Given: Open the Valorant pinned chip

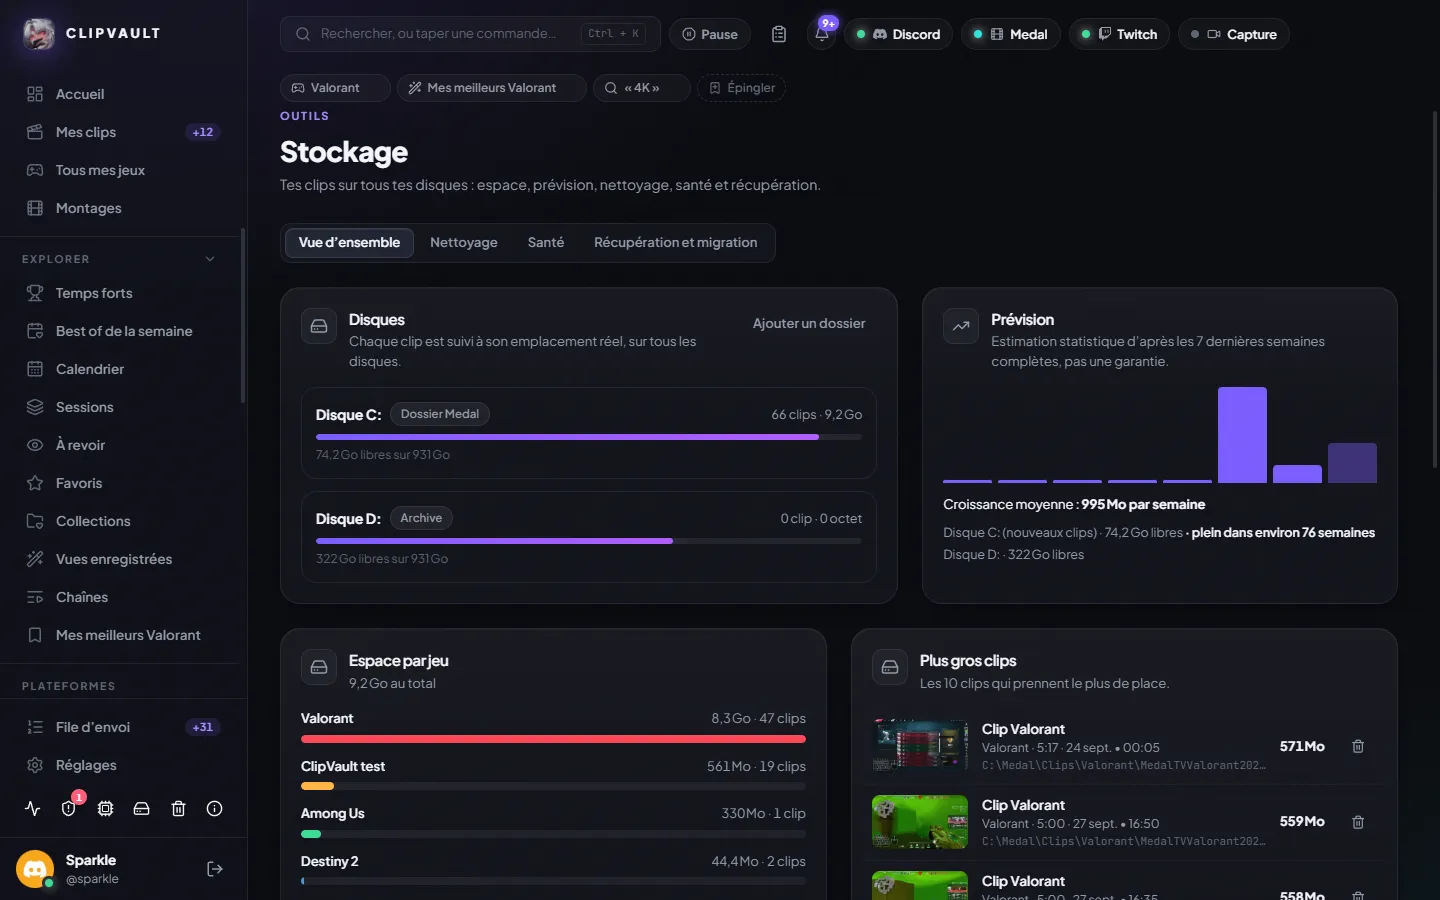Looking at the screenshot, I should tap(335, 88).
